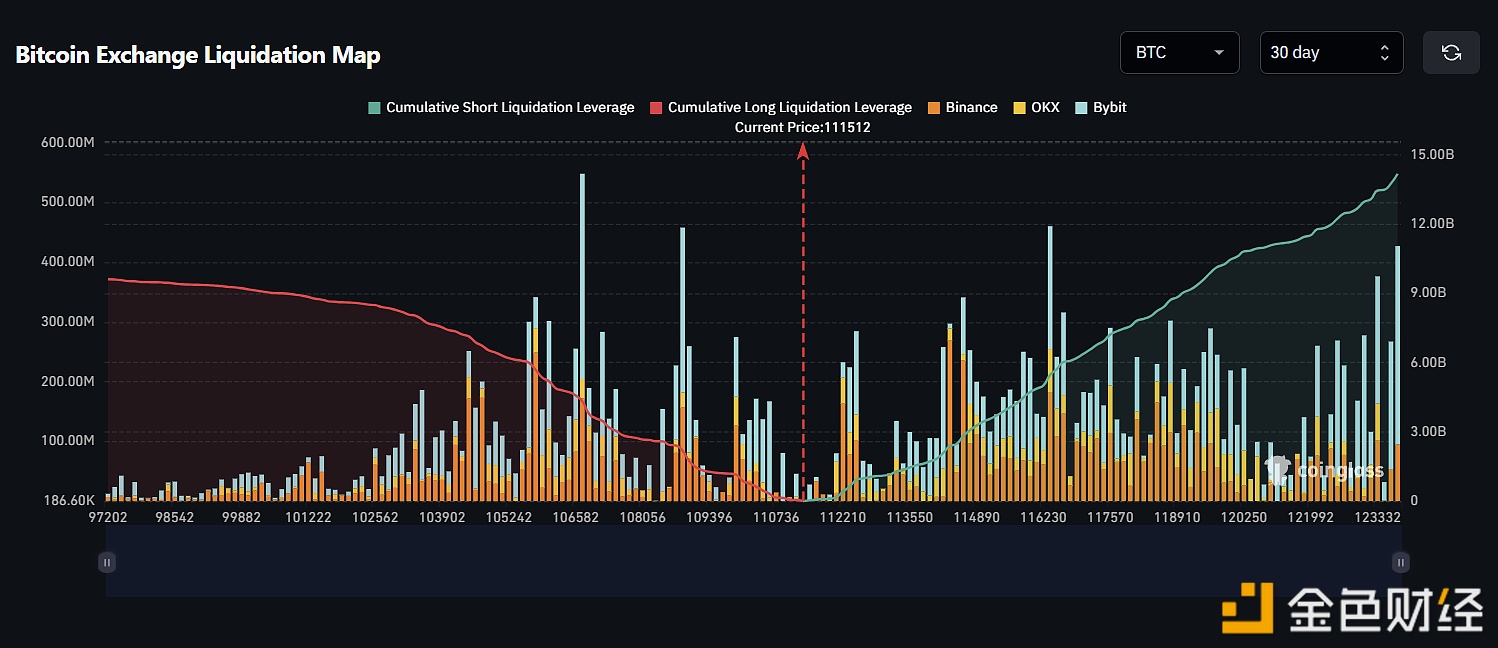Click the caret arrow beside BTC
Viewport: 1498px width, 648px height.
[1219, 53]
